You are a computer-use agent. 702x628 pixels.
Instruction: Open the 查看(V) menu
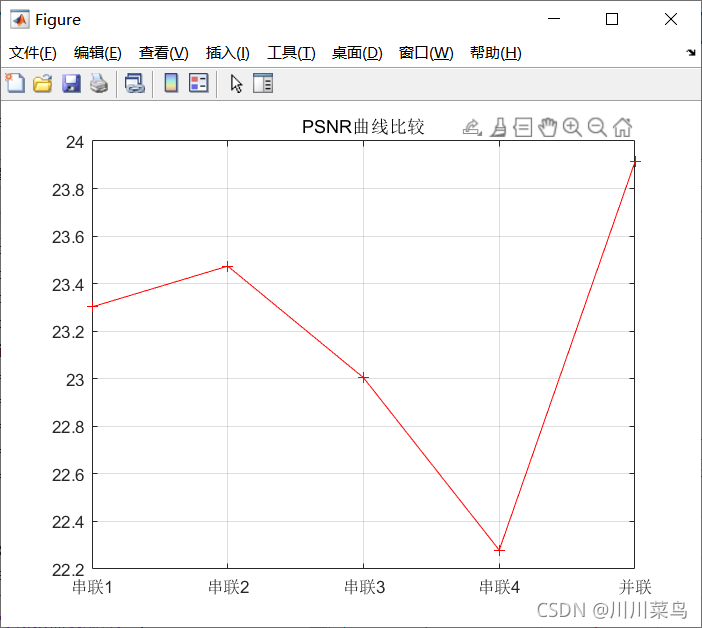click(163, 53)
